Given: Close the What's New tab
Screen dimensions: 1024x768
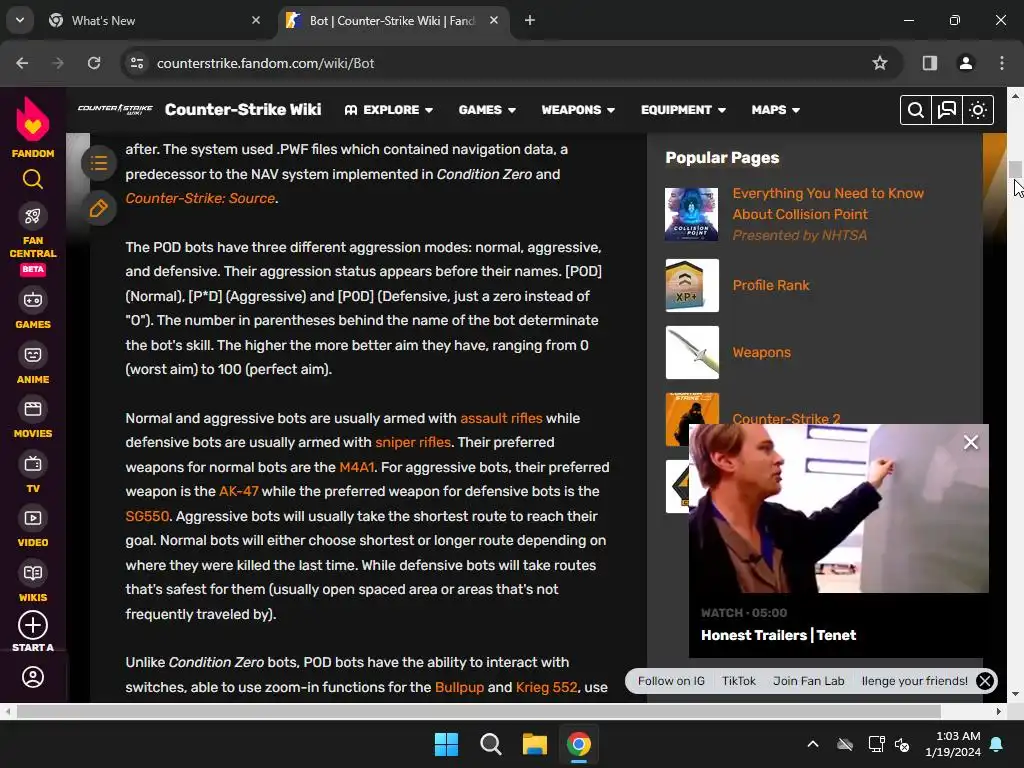Looking at the screenshot, I should [256, 20].
